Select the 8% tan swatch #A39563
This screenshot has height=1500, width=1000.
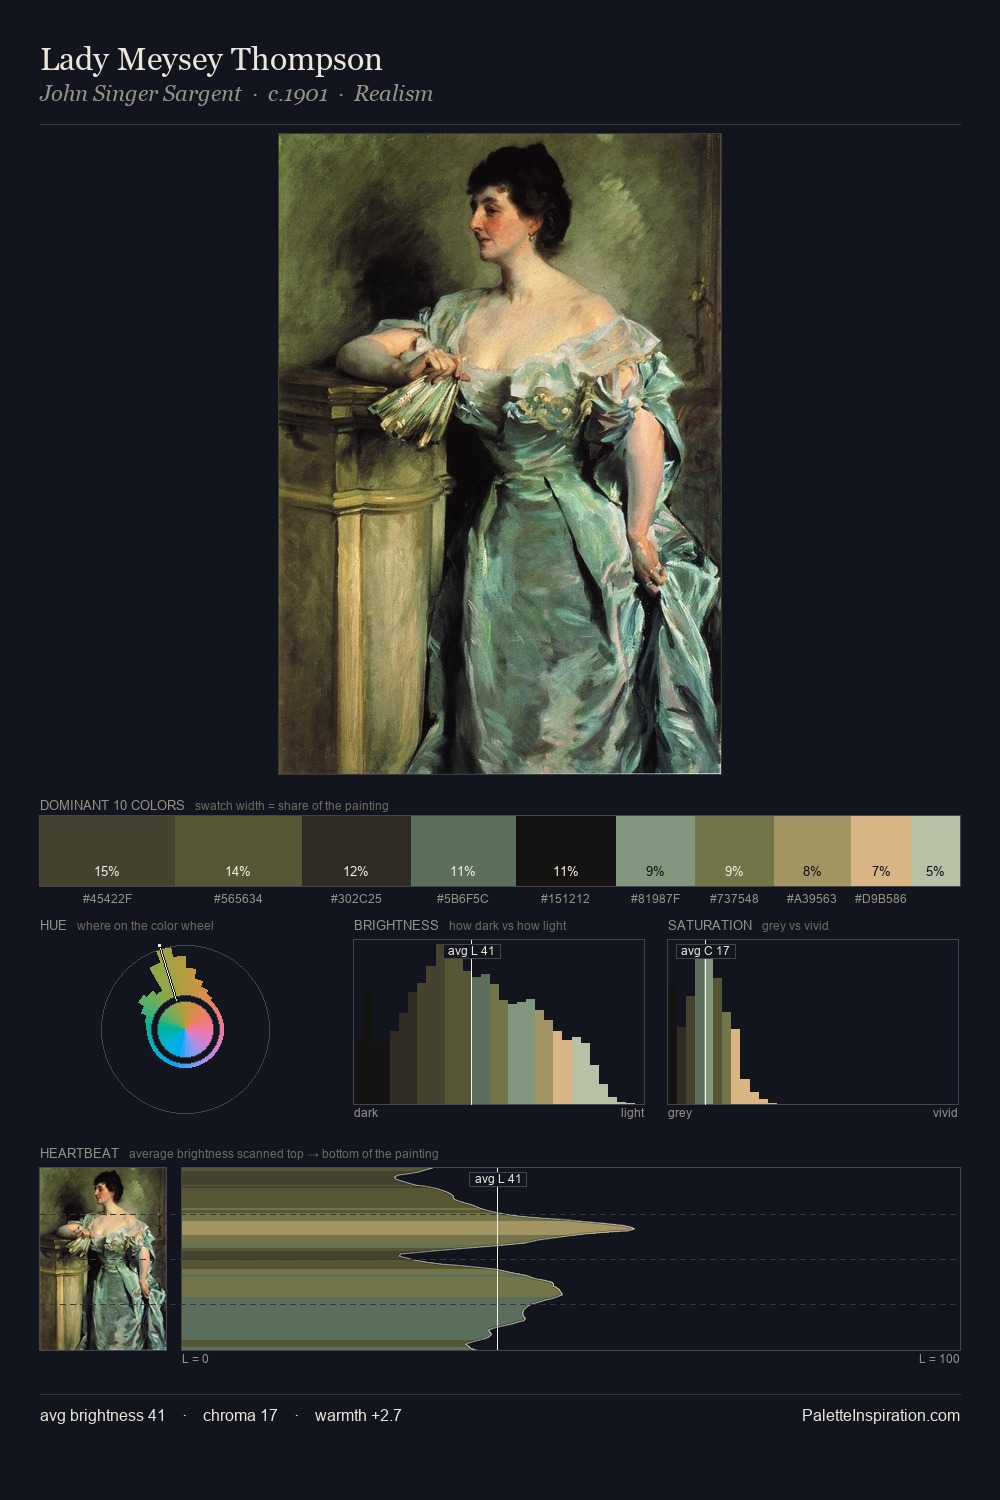[812, 851]
